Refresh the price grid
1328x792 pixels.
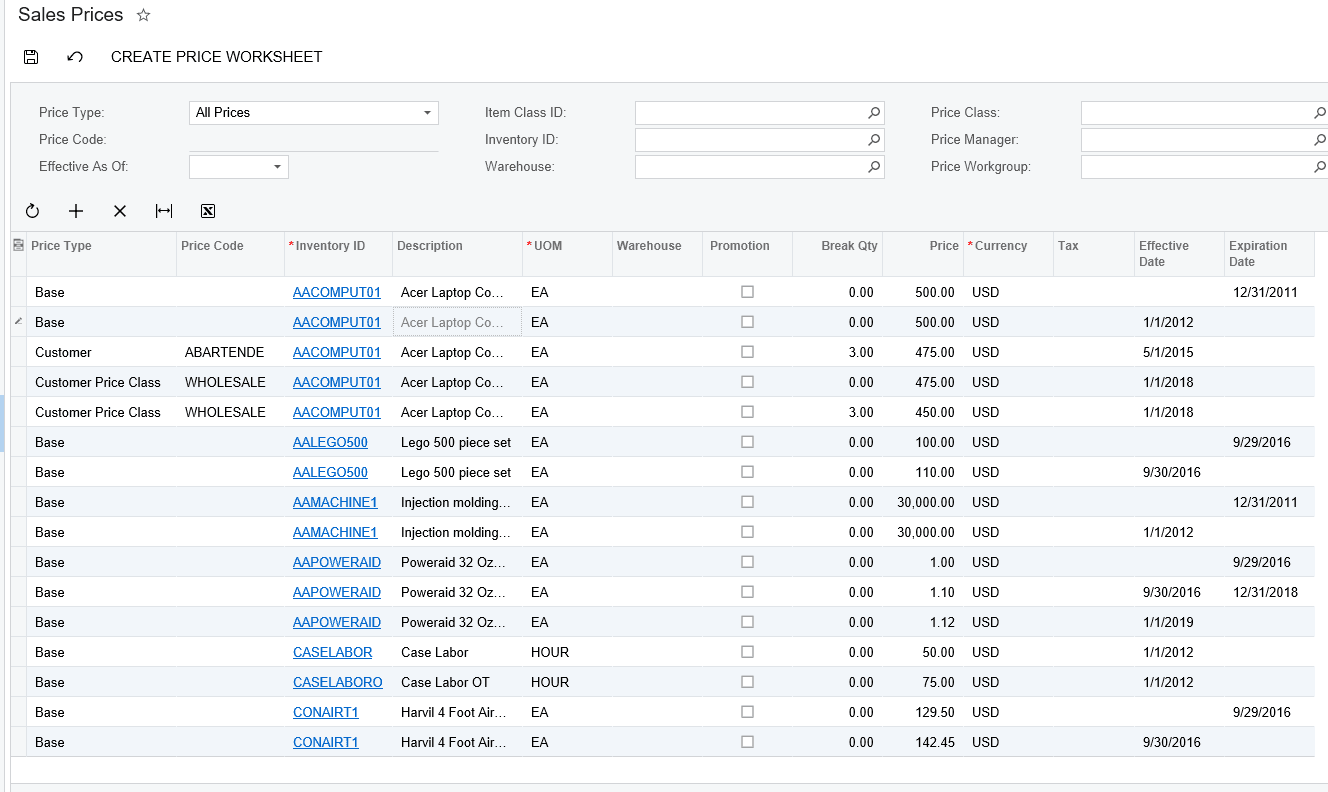click(x=32, y=211)
